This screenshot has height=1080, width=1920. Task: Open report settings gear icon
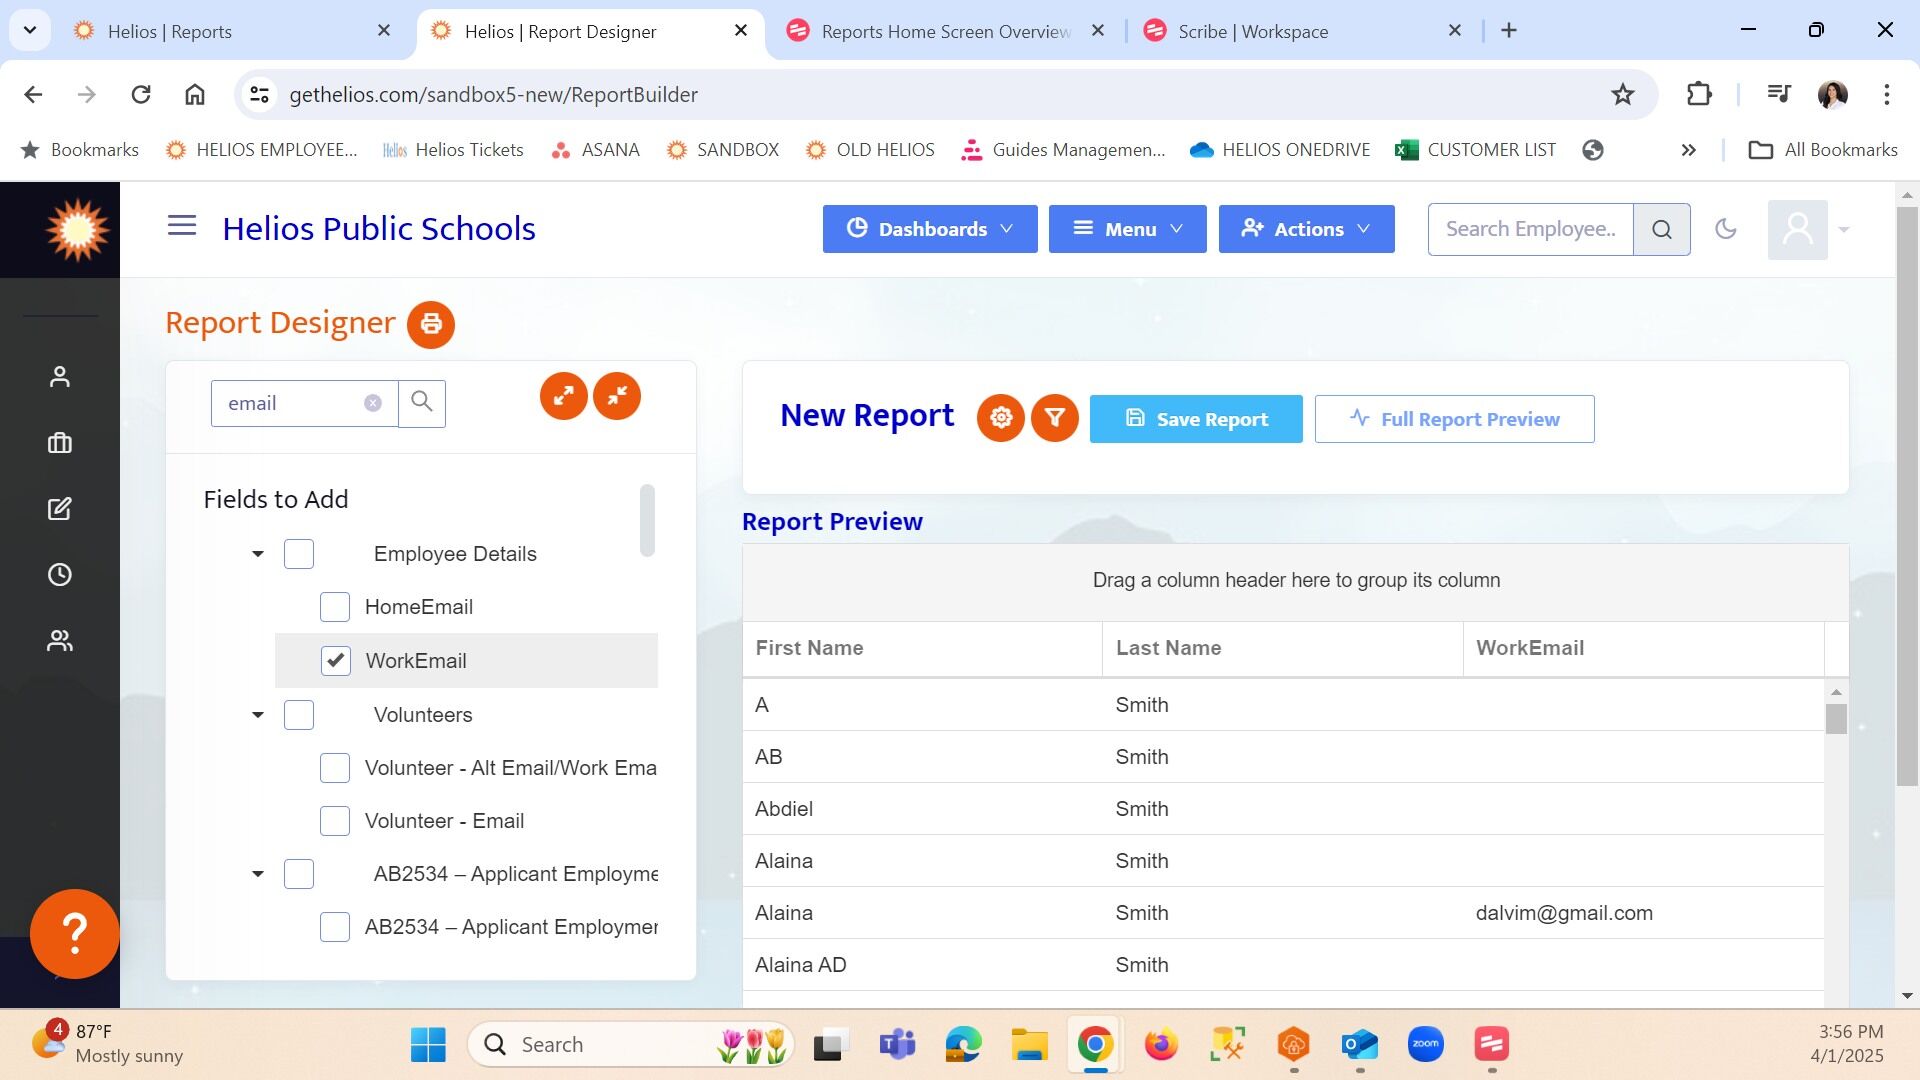click(x=1000, y=418)
